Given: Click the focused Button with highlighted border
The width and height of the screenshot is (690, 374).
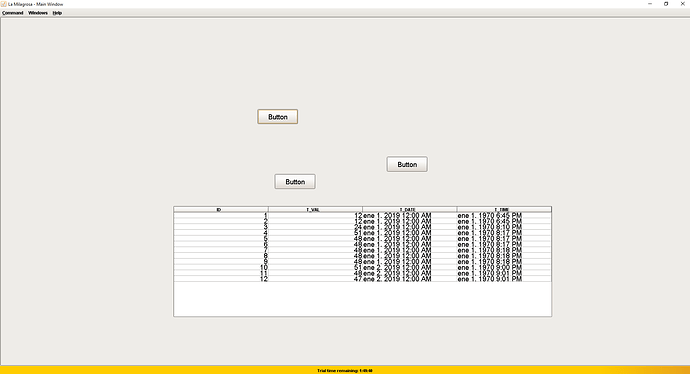Looking at the screenshot, I should (x=278, y=117).
